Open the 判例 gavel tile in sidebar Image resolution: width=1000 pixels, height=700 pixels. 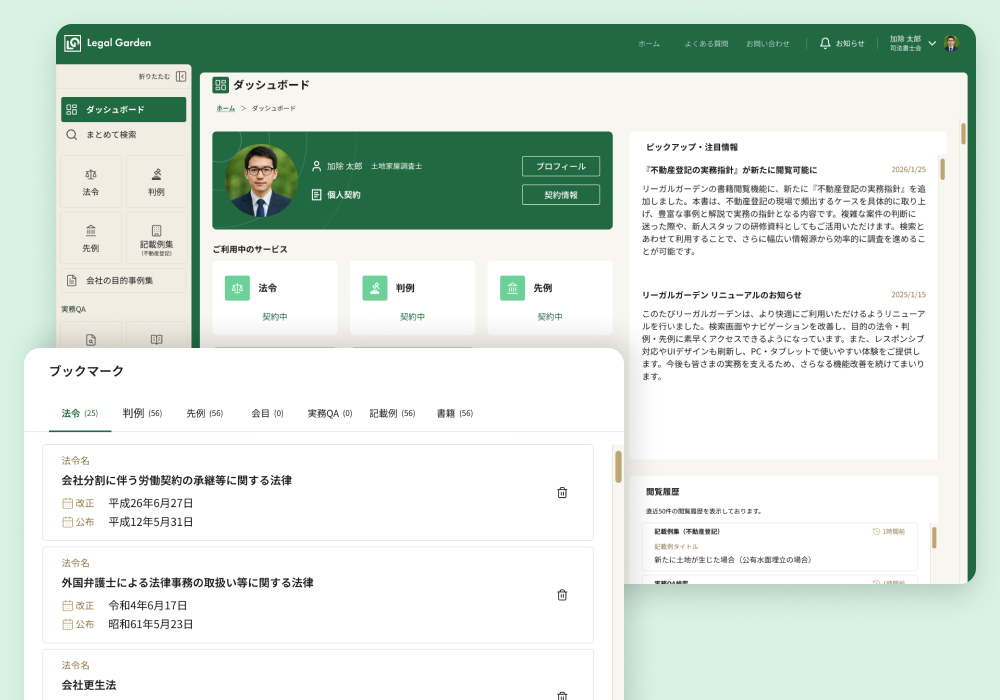click(x=156, y=182)
